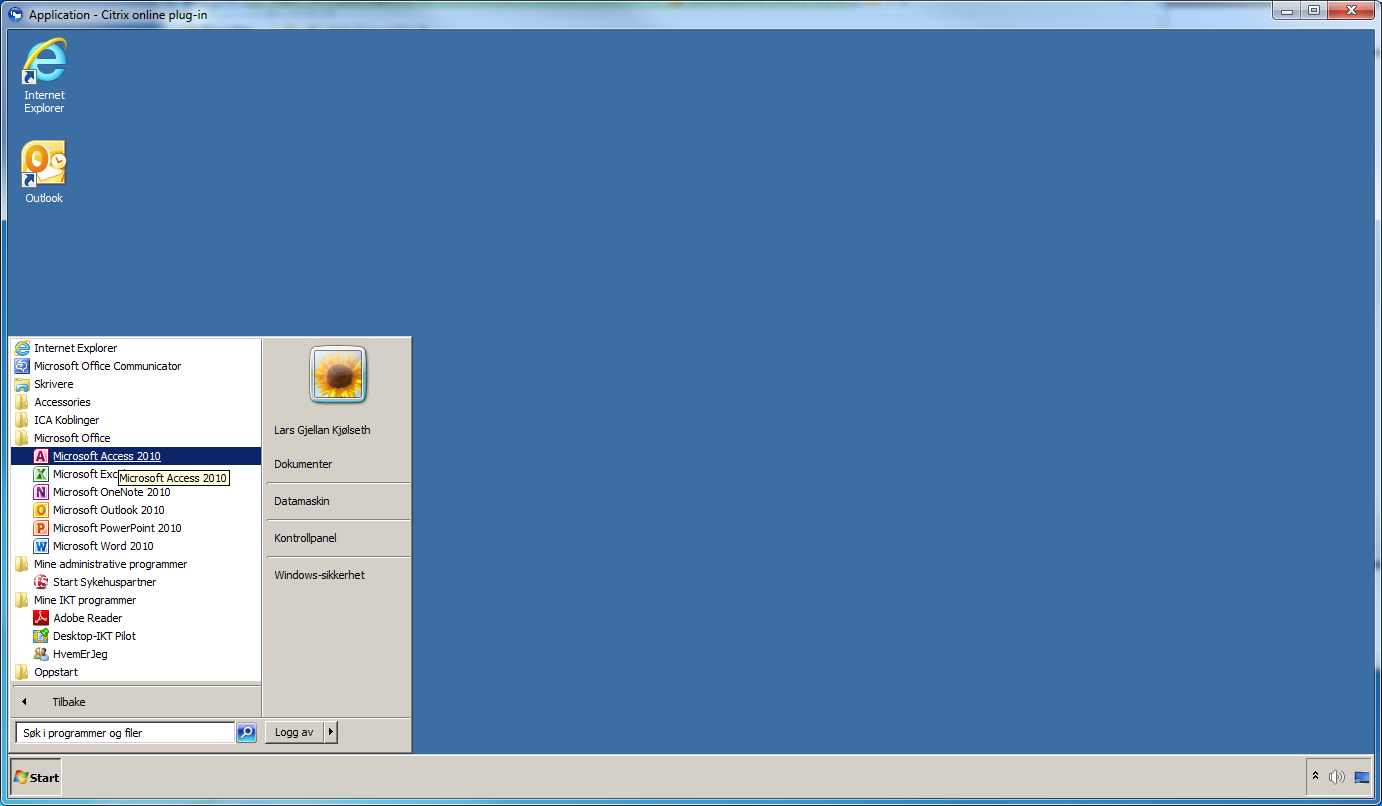
Task: Click the Adobe Reader icon
Action: tap(41, 618)
